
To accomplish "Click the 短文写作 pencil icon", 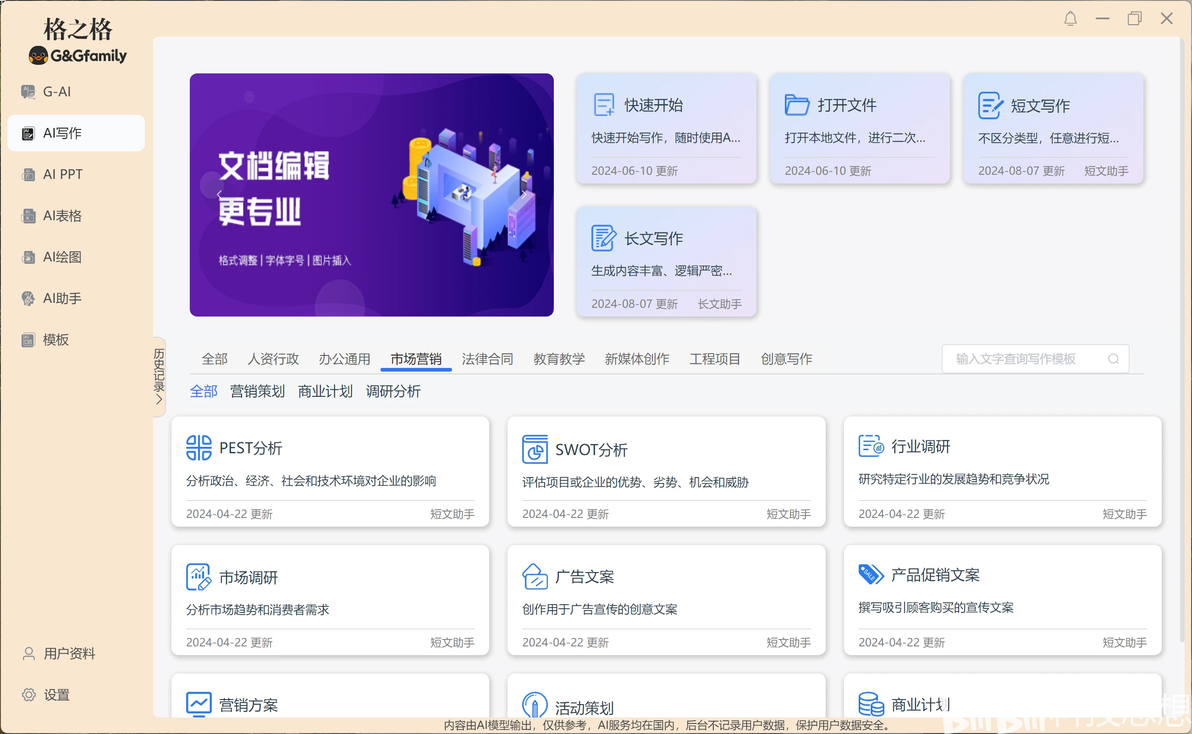I will 990,106.
